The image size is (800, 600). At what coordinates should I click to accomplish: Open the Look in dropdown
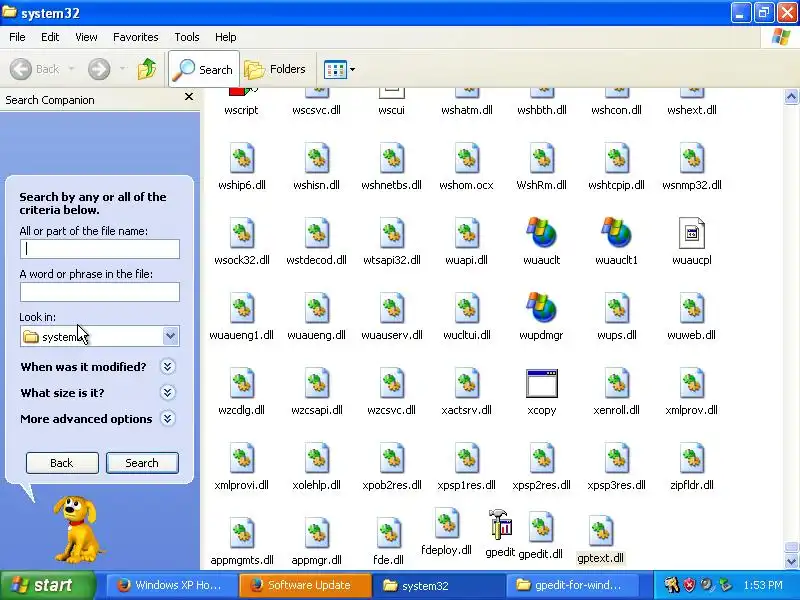click(170, 336)
